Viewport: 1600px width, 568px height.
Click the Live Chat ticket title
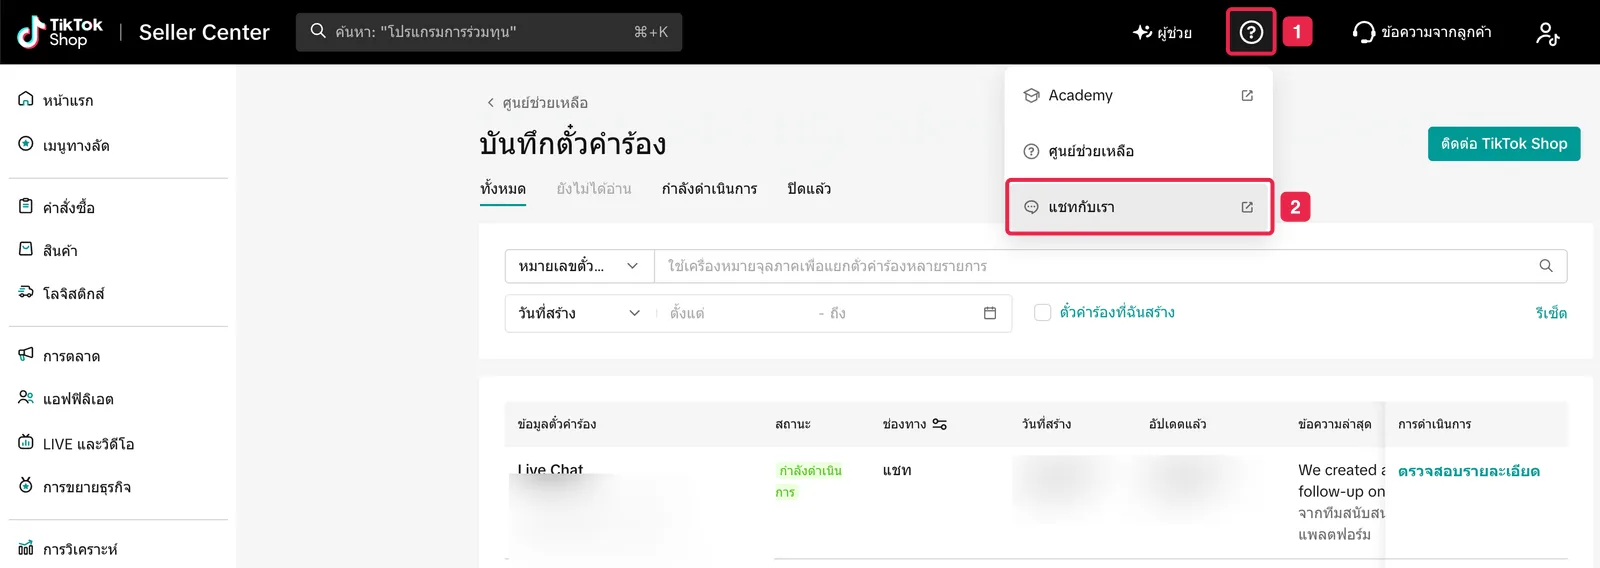(x=550, y=470)
